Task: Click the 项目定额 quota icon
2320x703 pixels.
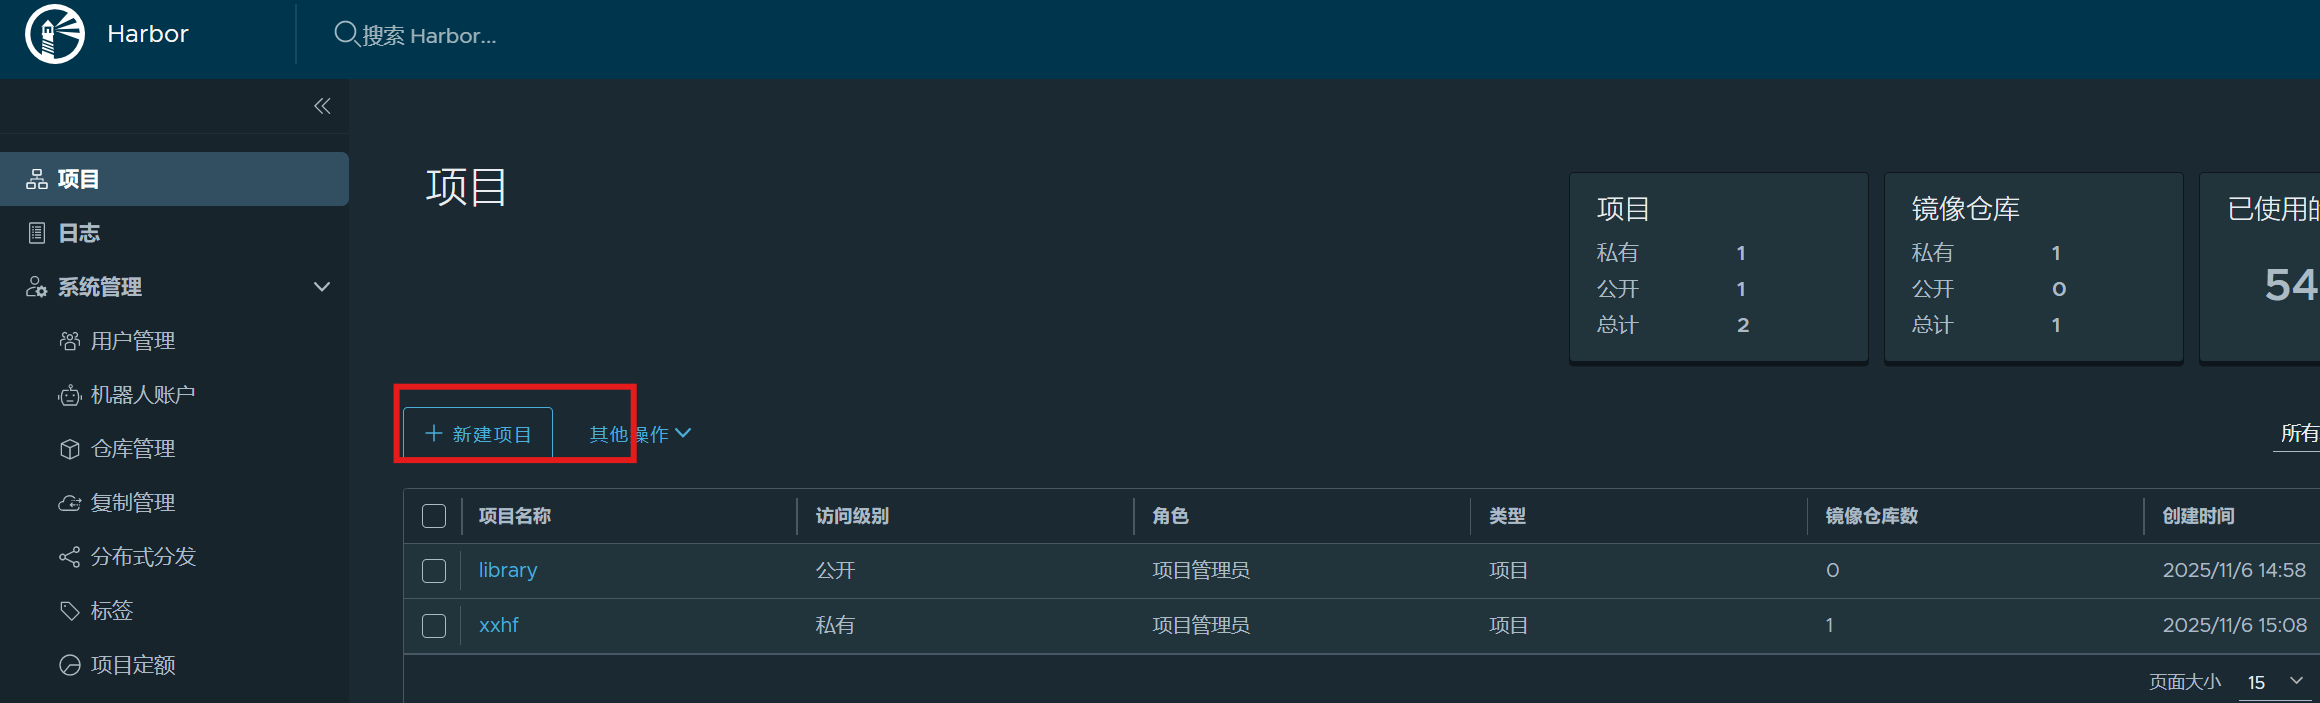Action: pyautogui.click(x=70, y=665)
